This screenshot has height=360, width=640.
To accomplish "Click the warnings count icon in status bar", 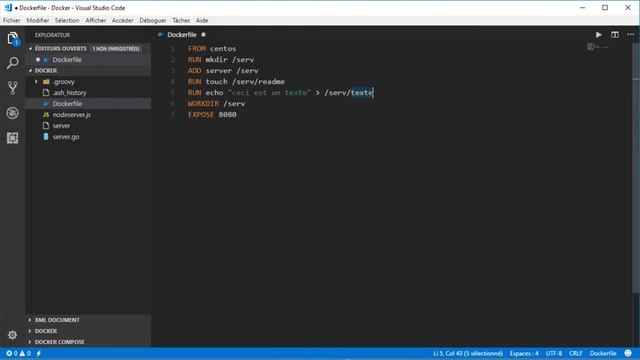I will point(22,353).
